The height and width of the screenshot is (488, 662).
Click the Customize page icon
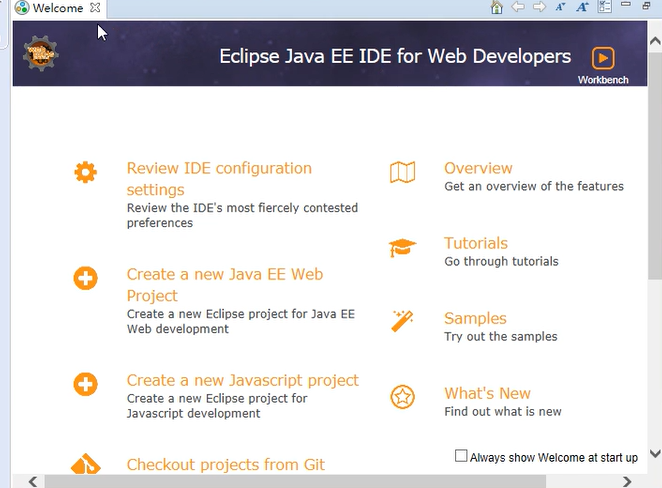(x=605, y=7)
